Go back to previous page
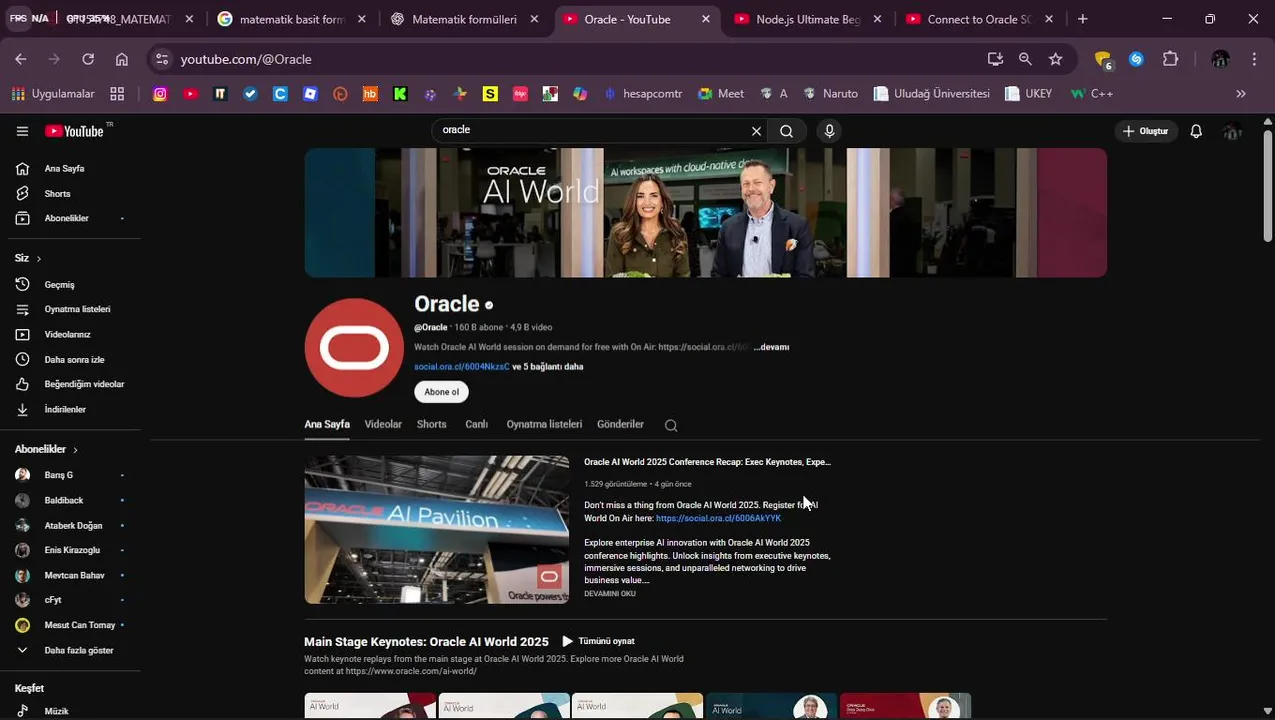1275x720 pixels. click(21, 59)
